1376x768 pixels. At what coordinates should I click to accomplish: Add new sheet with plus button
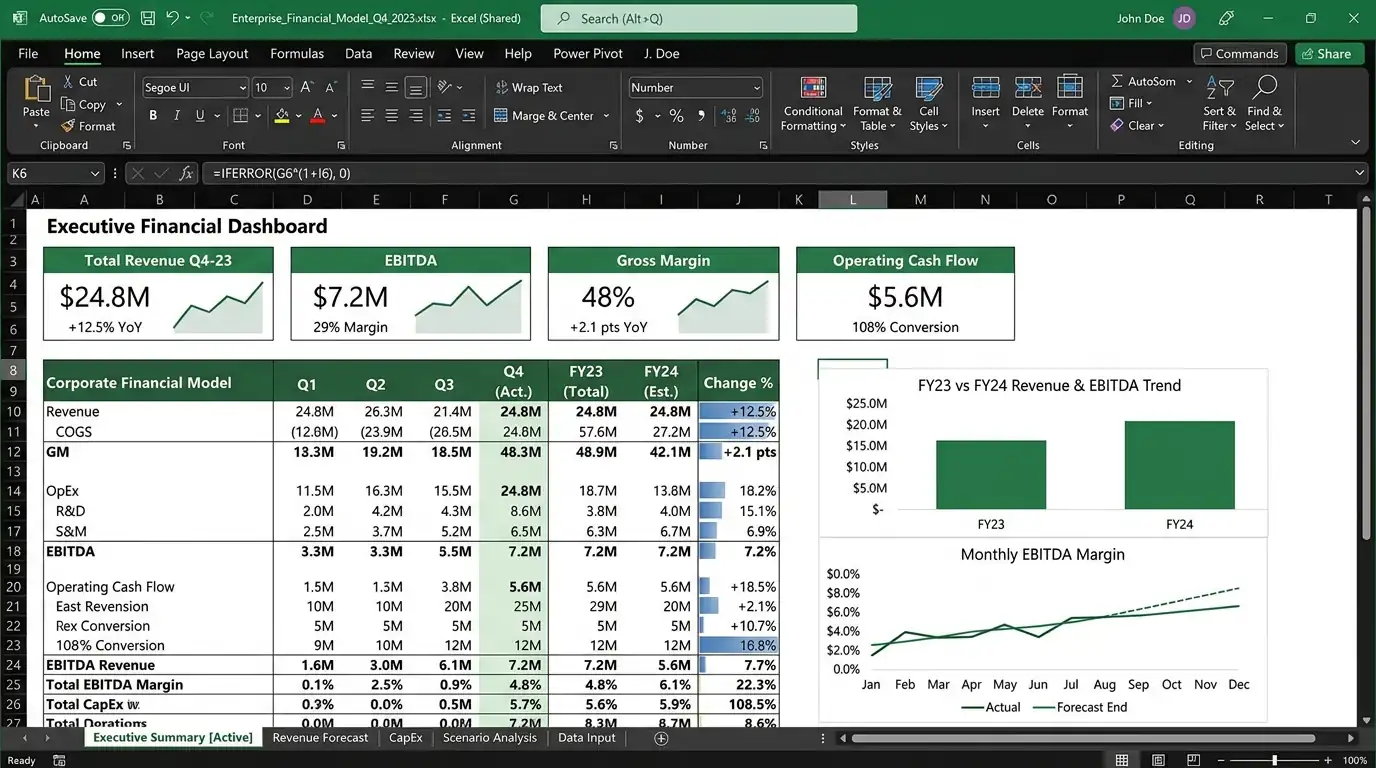tap(661, 738)
